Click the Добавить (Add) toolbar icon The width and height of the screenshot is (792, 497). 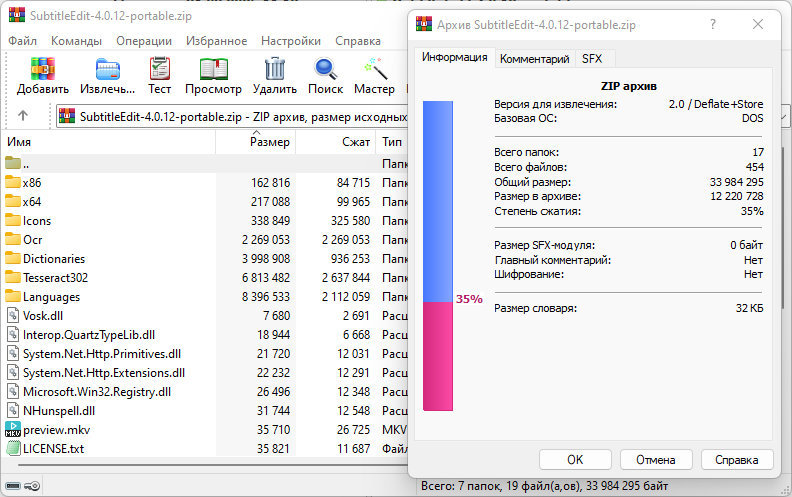point(42,68)
